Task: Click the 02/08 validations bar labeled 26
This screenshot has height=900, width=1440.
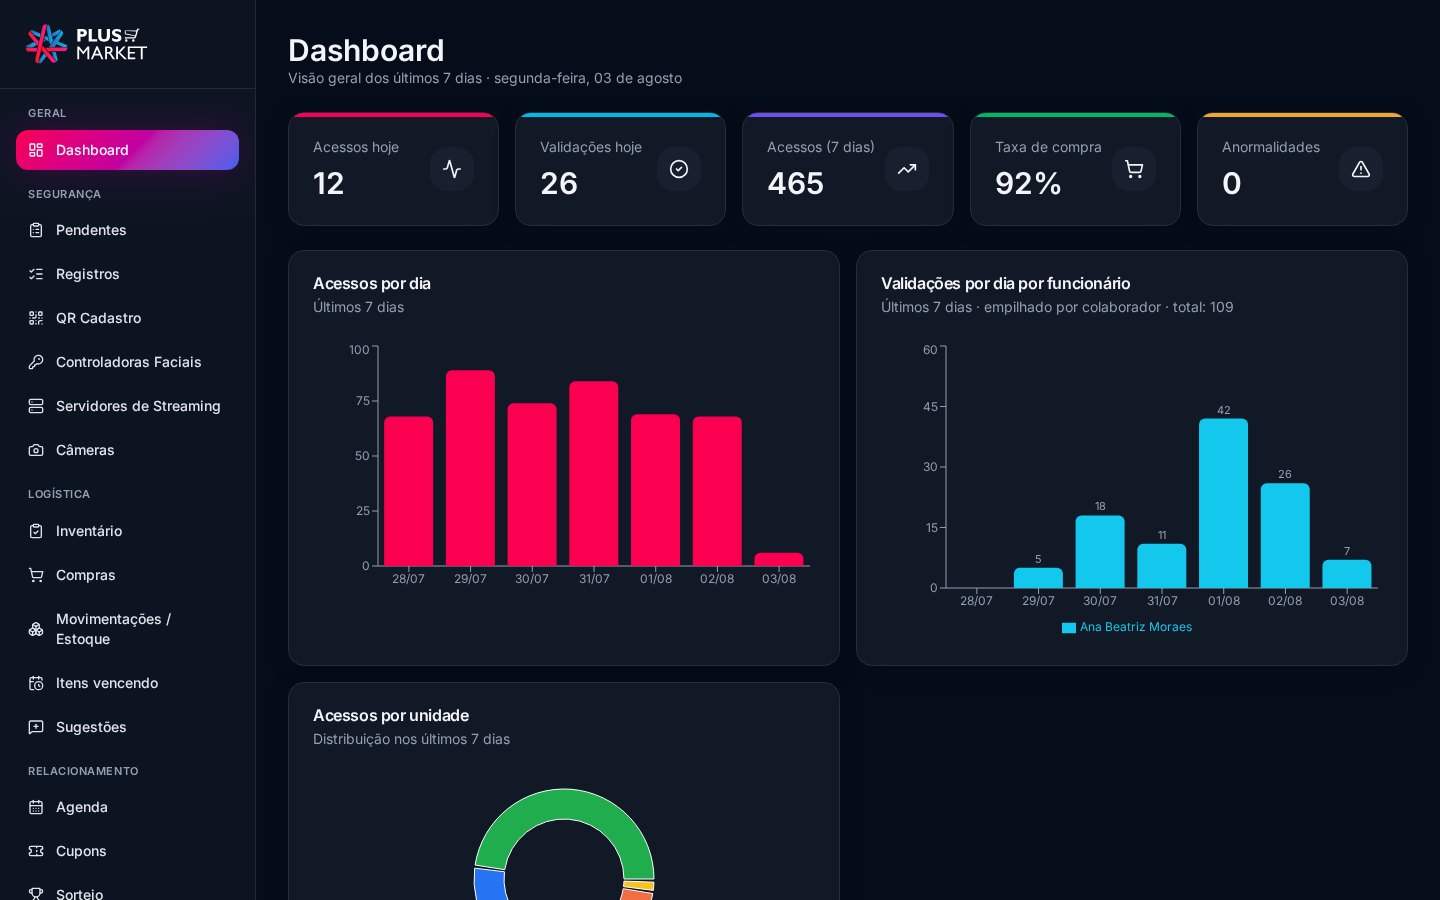Action: click(1285, 535)
